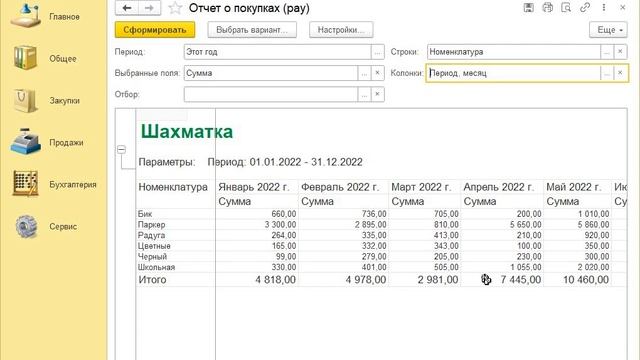The height and width of the screenshot is (360, 640).
Task: Select the Номенклатура column header
Action: [x=173, y=187]
